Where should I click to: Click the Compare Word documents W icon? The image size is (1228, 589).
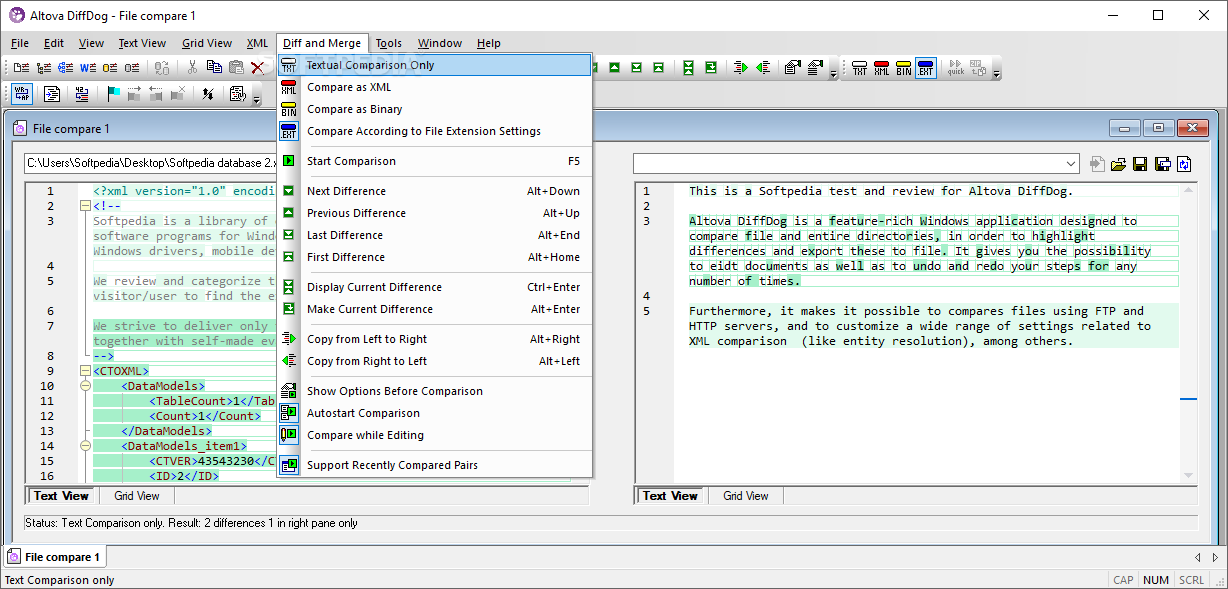click(x=88, y=68)
